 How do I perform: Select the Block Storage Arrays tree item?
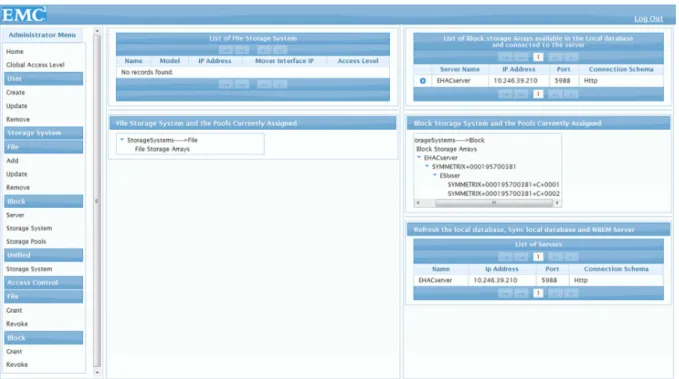tap(446, 149)
